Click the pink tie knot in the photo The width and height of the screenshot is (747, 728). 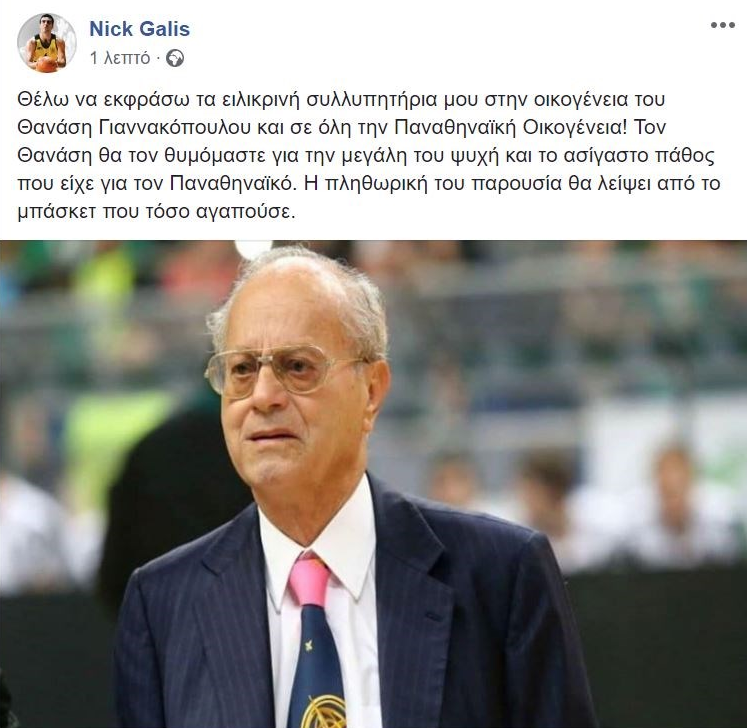click(x=309, y=580)
